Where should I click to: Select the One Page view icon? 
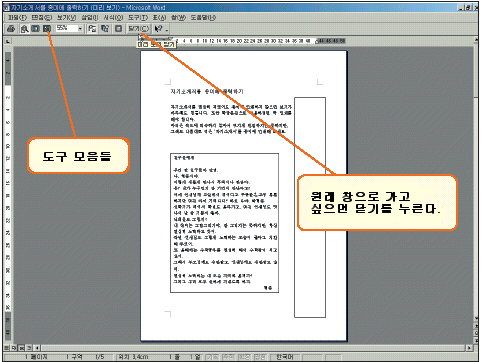[x=35, y=29]
